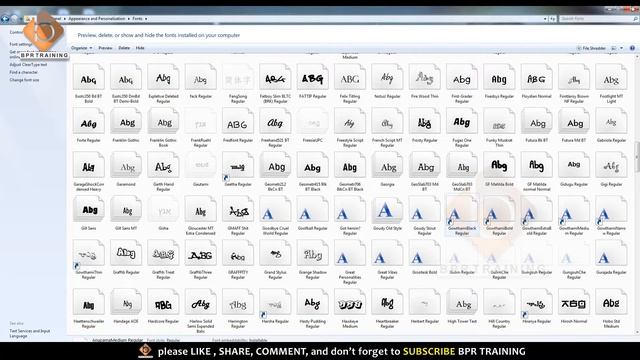The height and width of the screenshot is (360, 640).
Task: Select the Gill Sans font icon
Action: [x=89, y=210]
